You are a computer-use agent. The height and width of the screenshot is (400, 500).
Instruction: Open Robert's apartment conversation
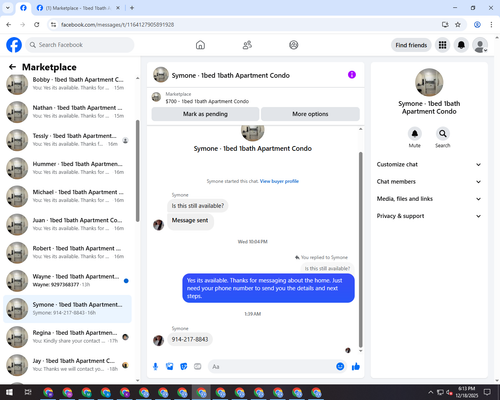(x=67, y=252)
